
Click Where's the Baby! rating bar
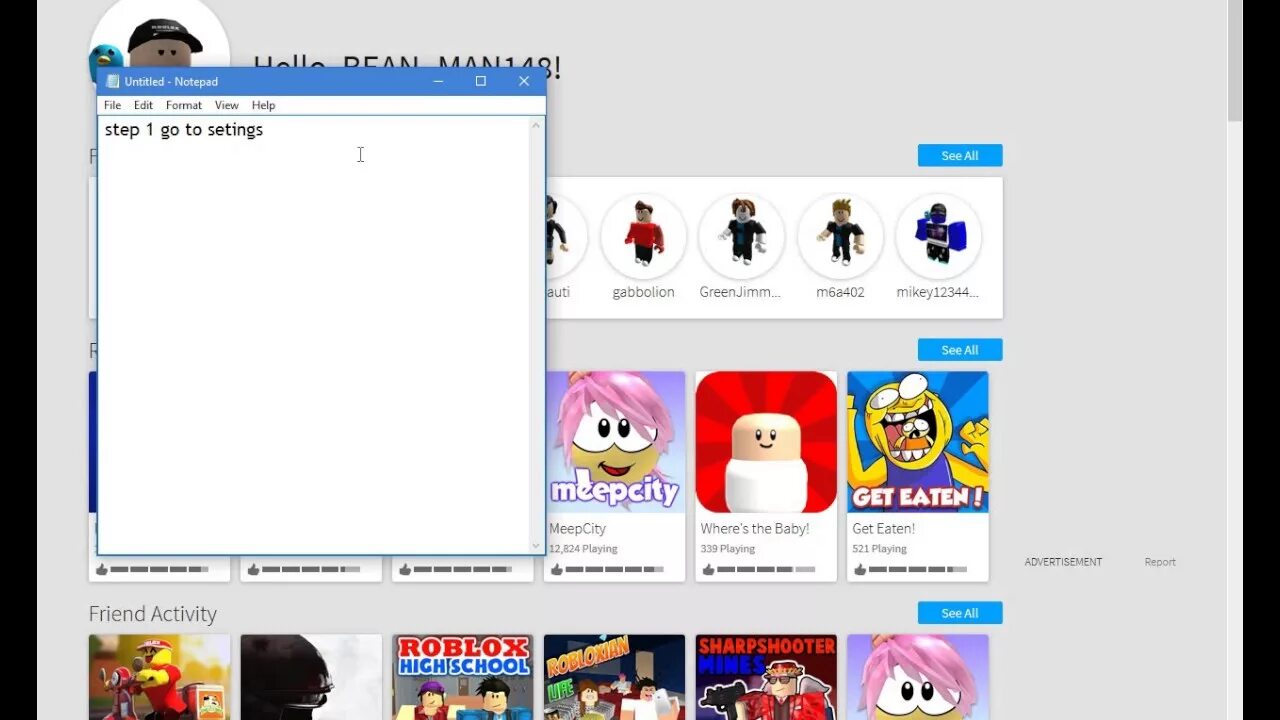(766, 569)
